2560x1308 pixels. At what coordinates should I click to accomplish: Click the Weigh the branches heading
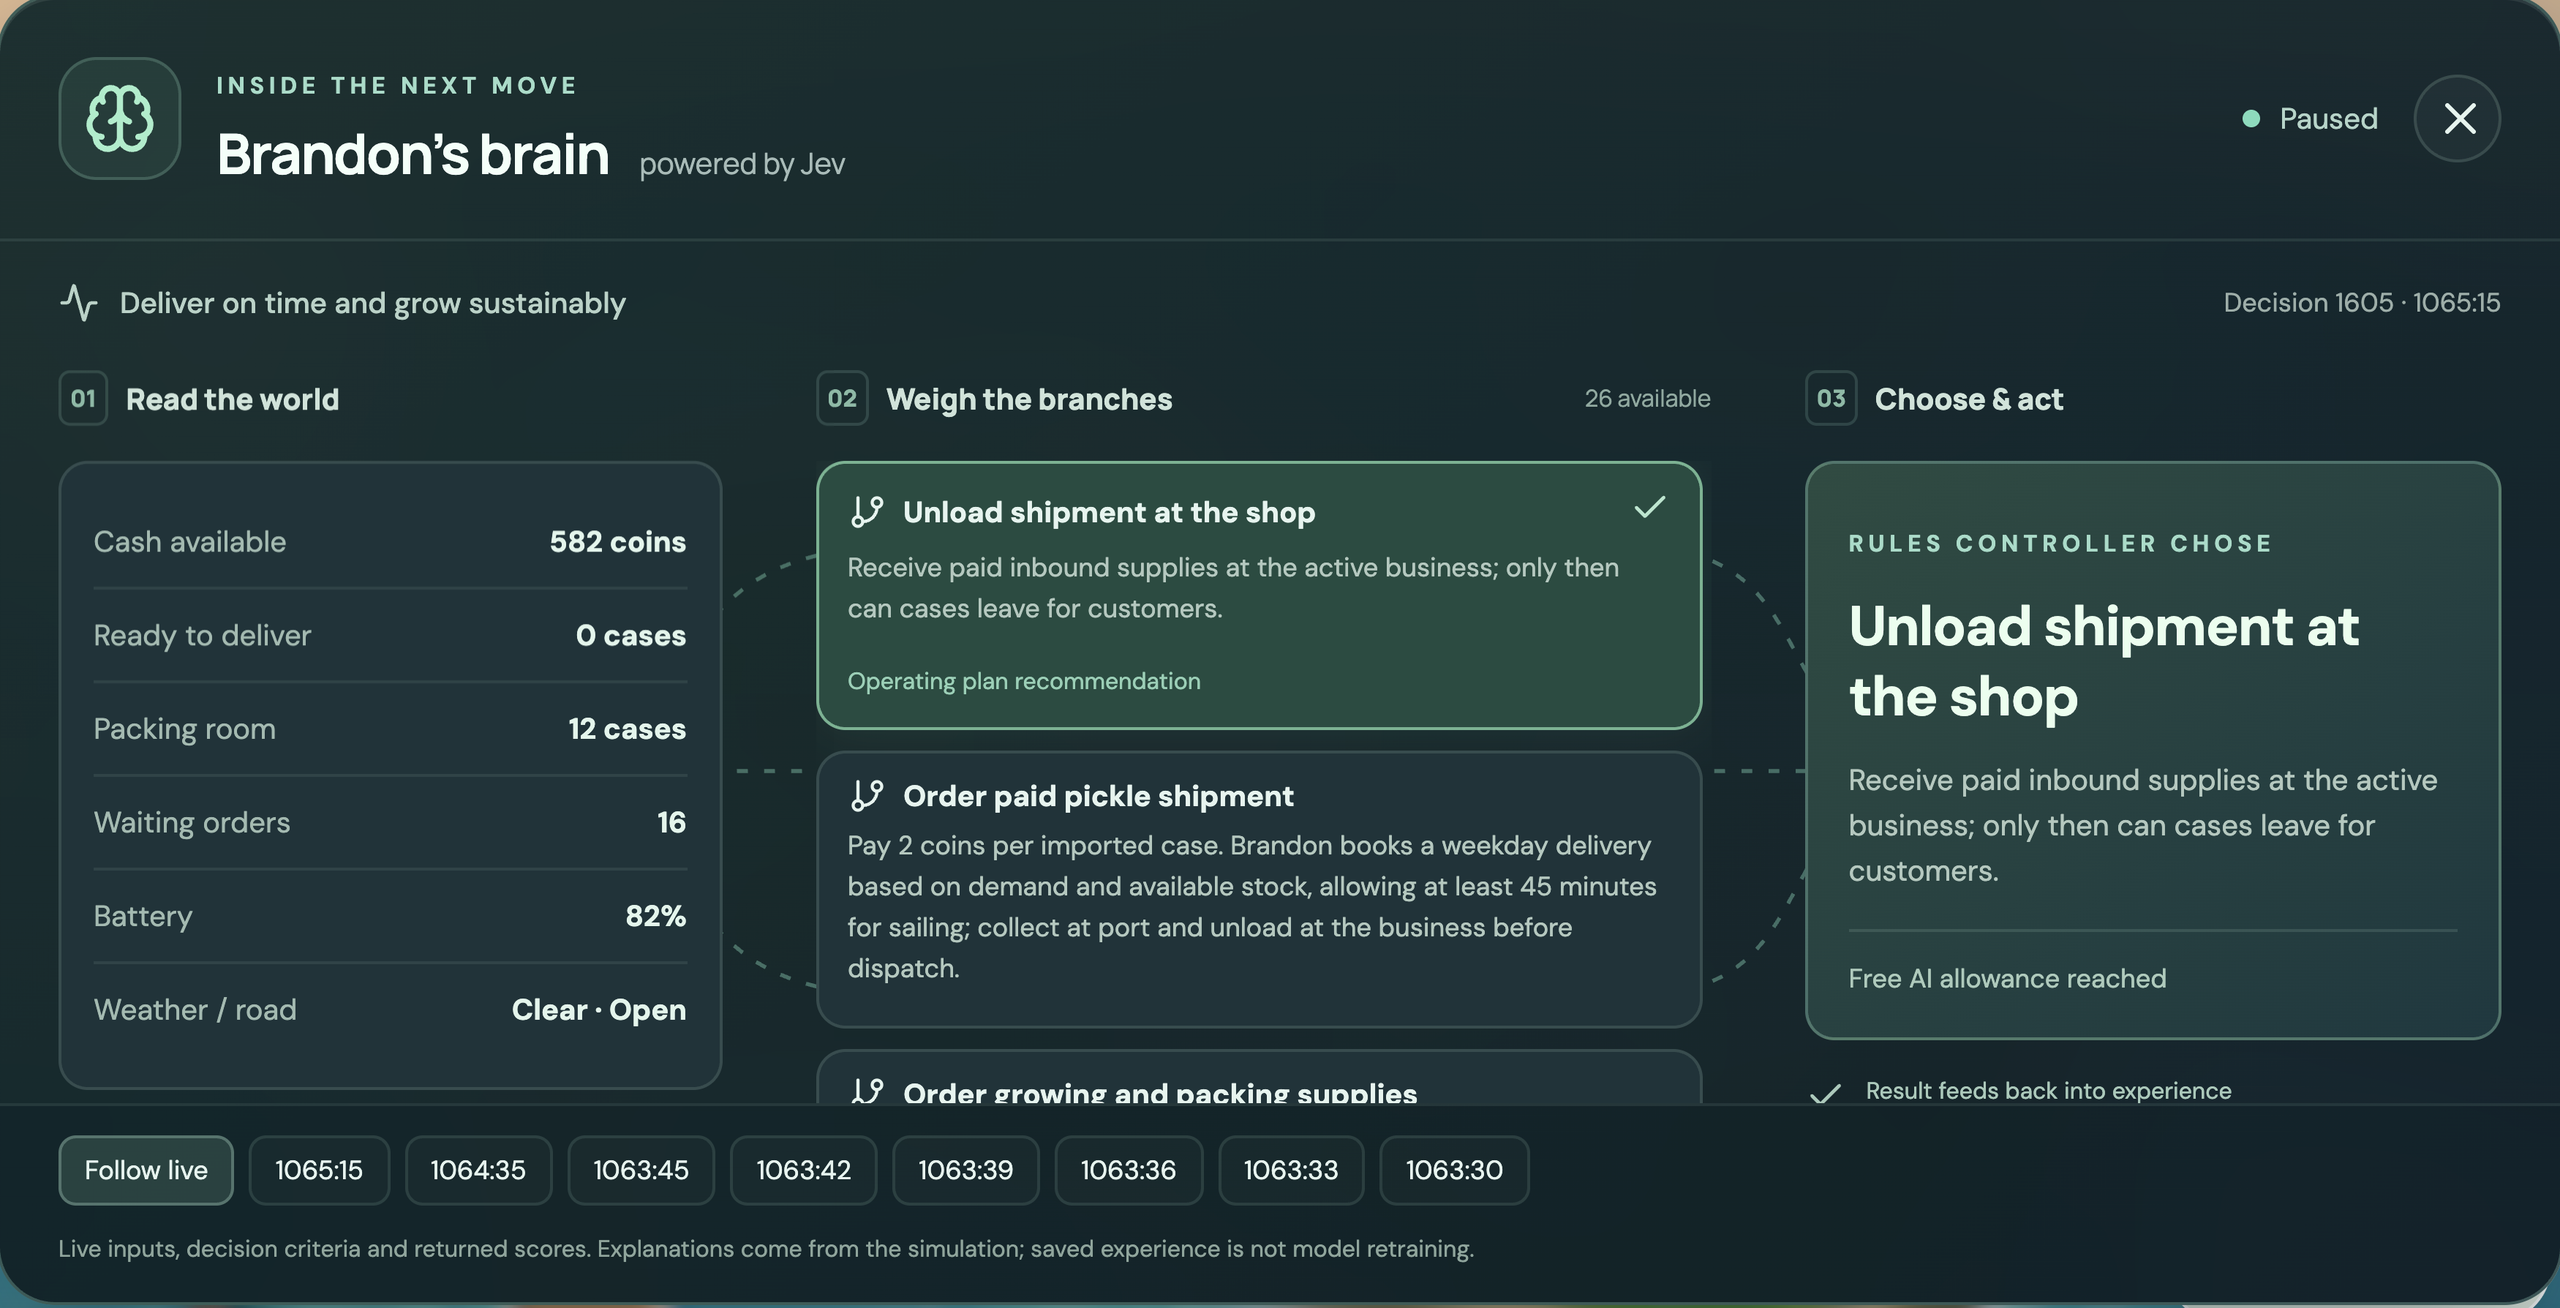[x=1029, y=399]
